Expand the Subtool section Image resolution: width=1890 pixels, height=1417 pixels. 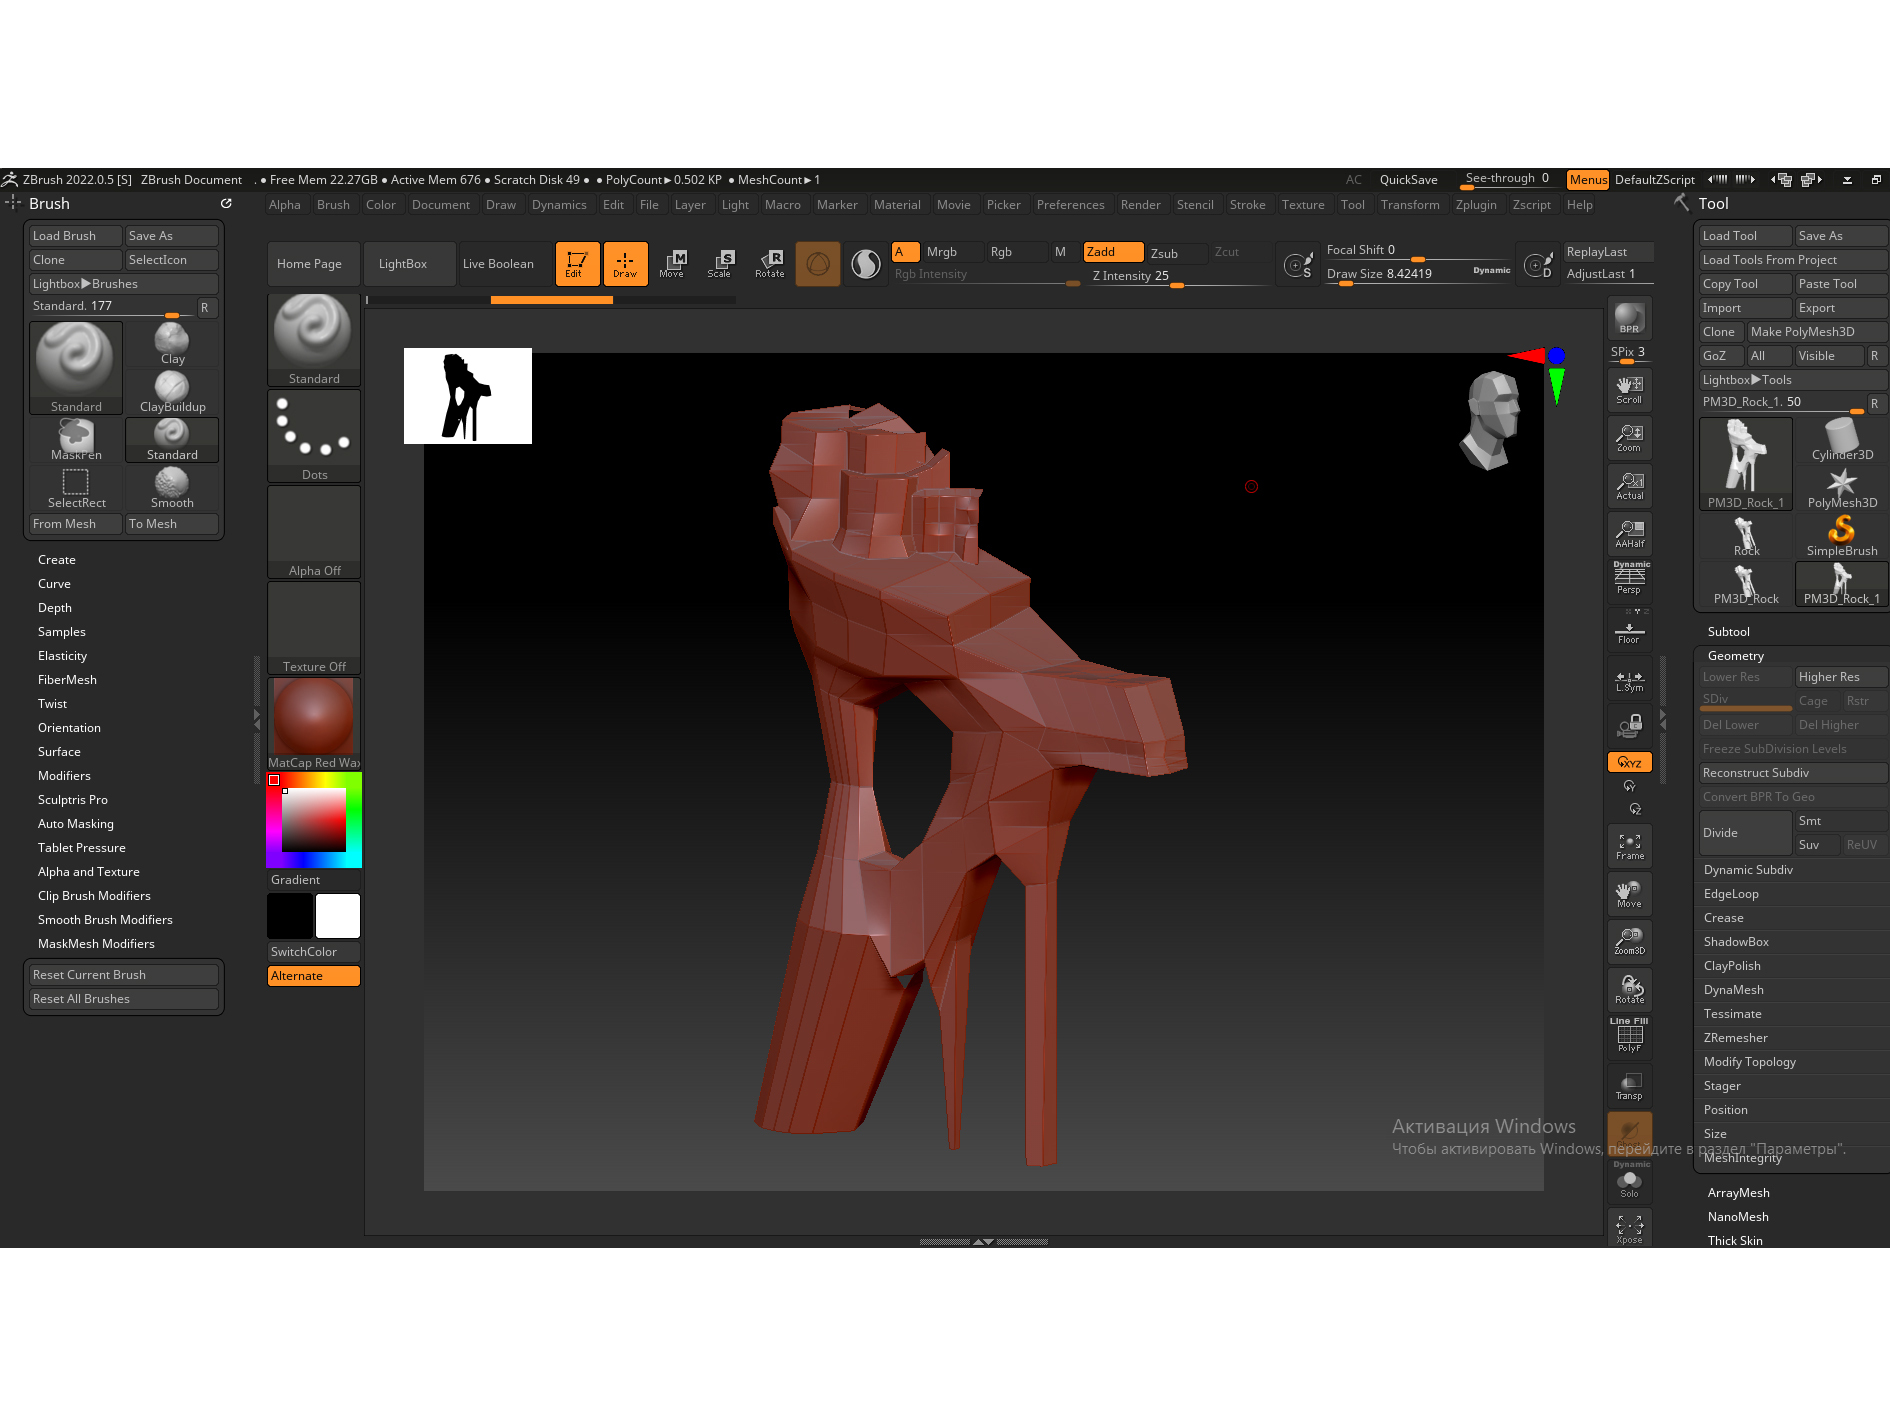coord(1728,632)
